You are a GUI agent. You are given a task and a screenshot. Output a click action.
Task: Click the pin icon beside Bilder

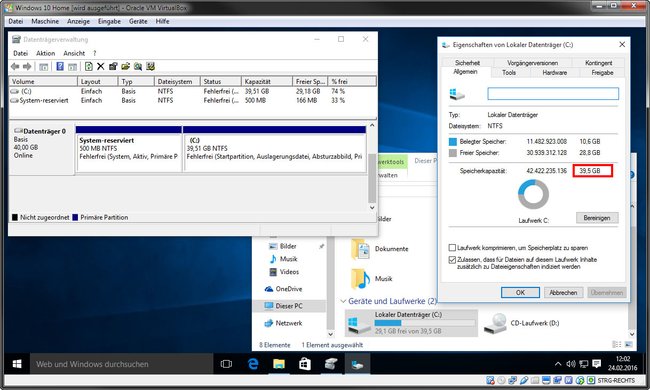pos(321,246)
